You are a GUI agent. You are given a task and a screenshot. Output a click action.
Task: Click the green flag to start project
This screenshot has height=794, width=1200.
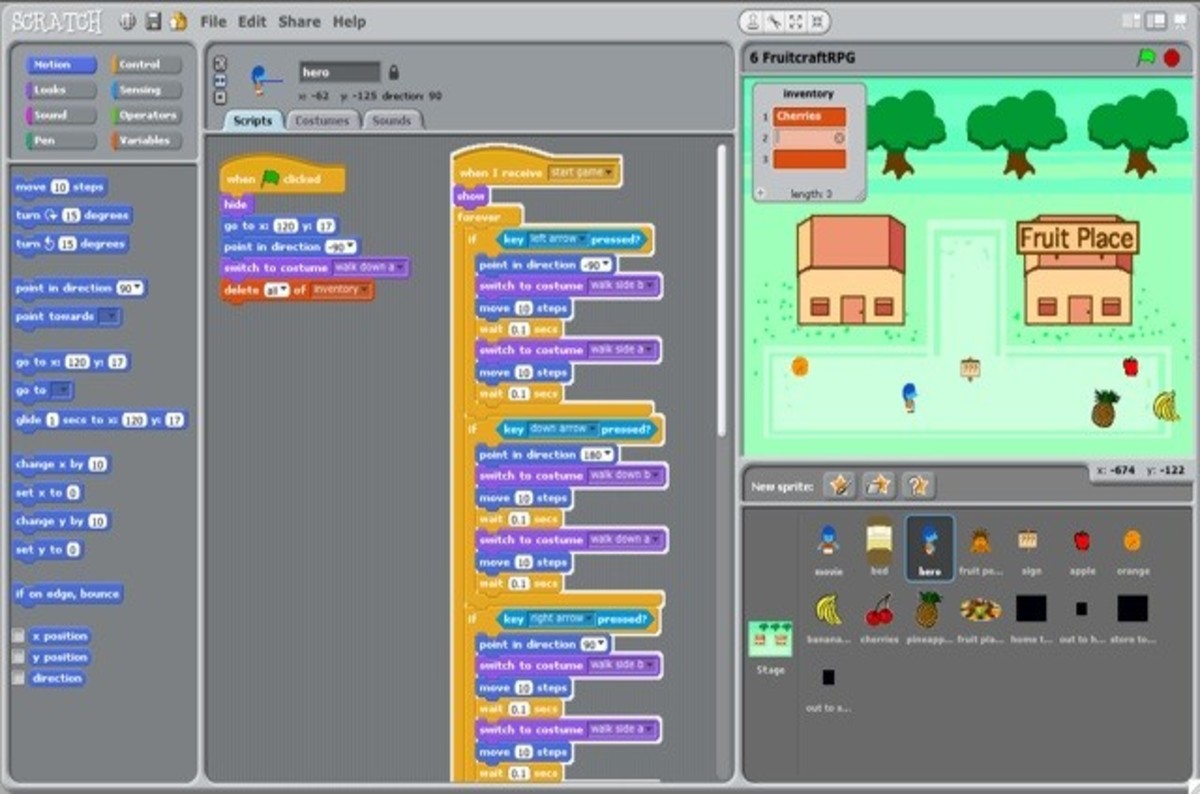1146,58
